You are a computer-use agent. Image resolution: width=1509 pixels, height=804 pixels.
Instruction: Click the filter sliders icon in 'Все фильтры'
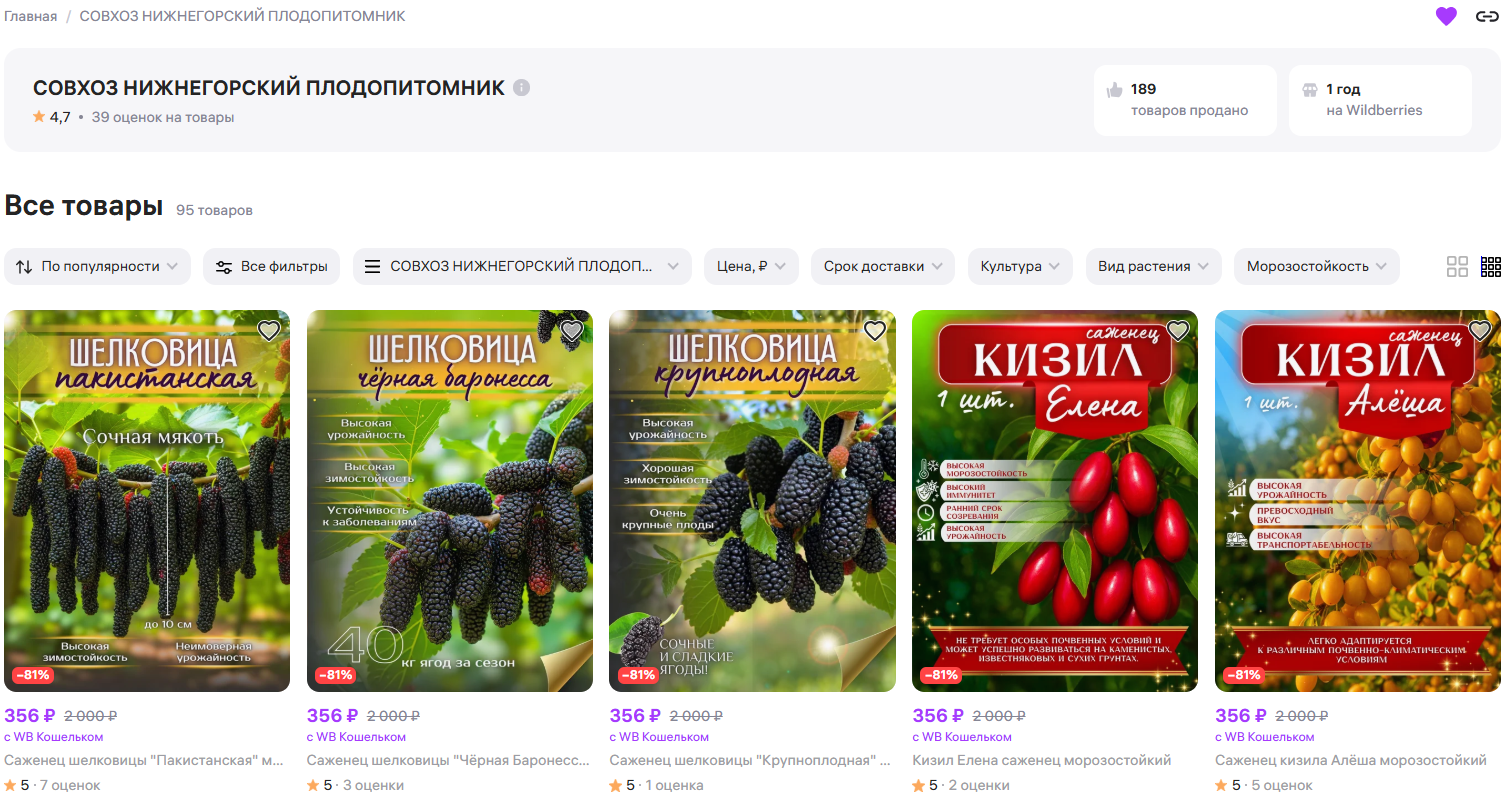(x=224, y=267)
